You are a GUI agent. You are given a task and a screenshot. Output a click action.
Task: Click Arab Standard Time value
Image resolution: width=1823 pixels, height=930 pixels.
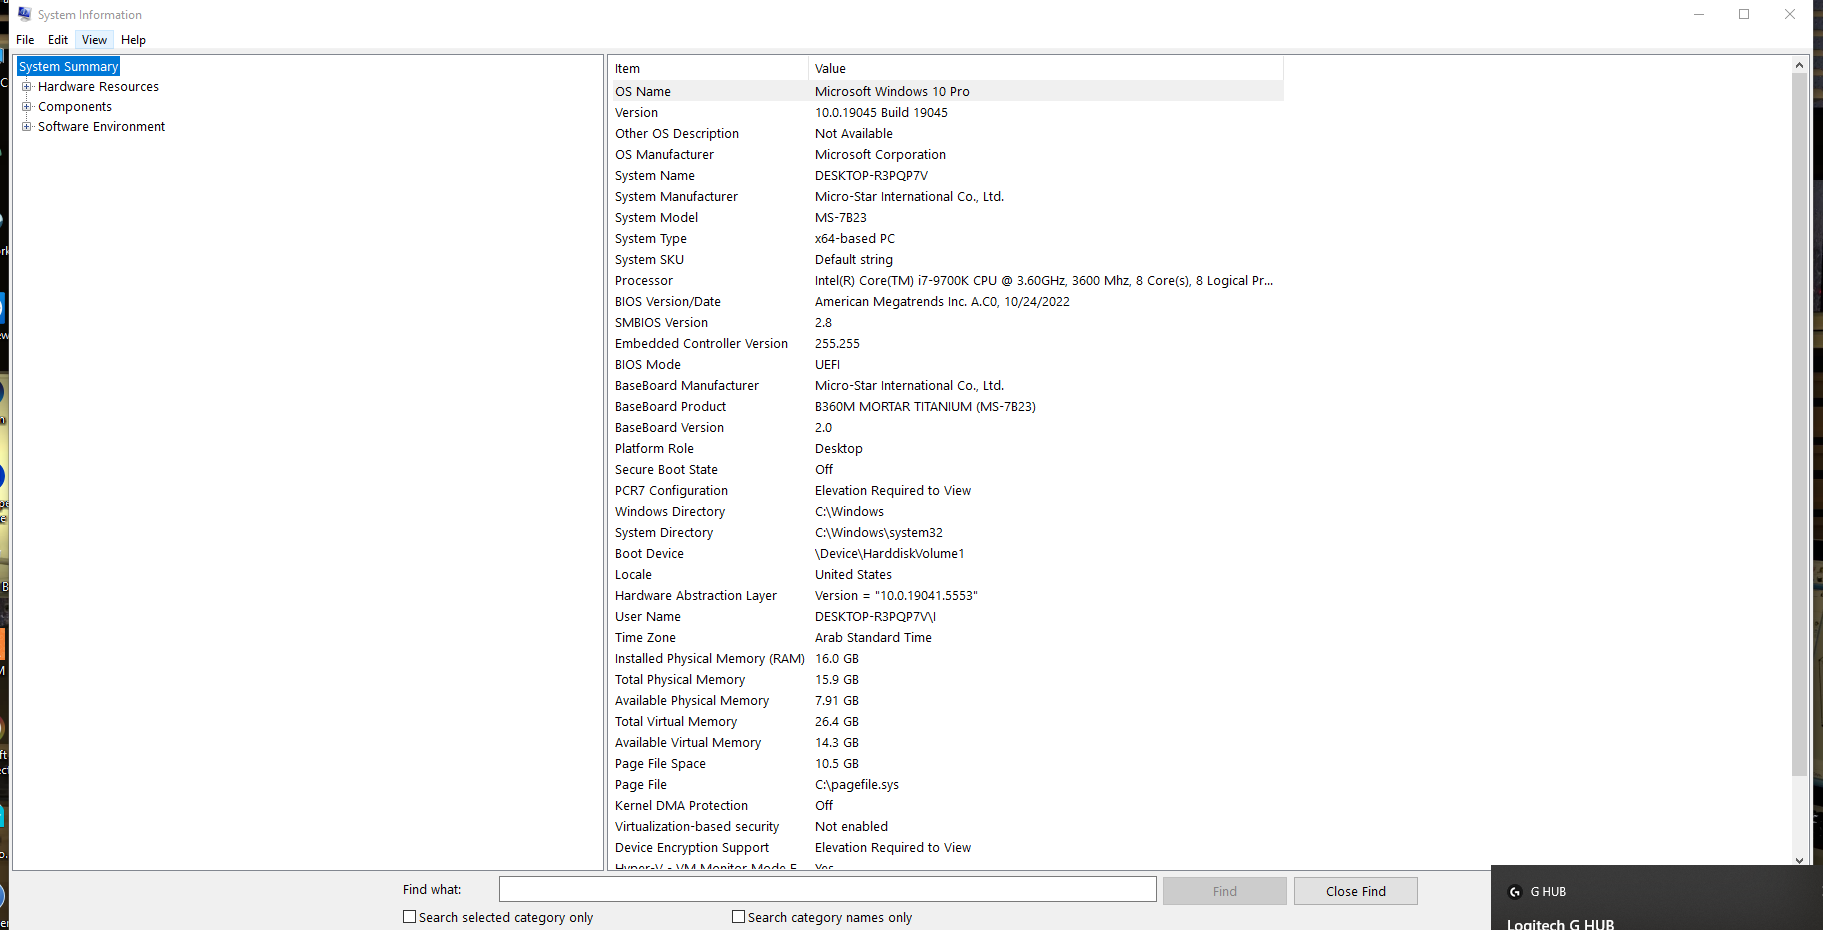pyautogui.click(x=873, y=637)
